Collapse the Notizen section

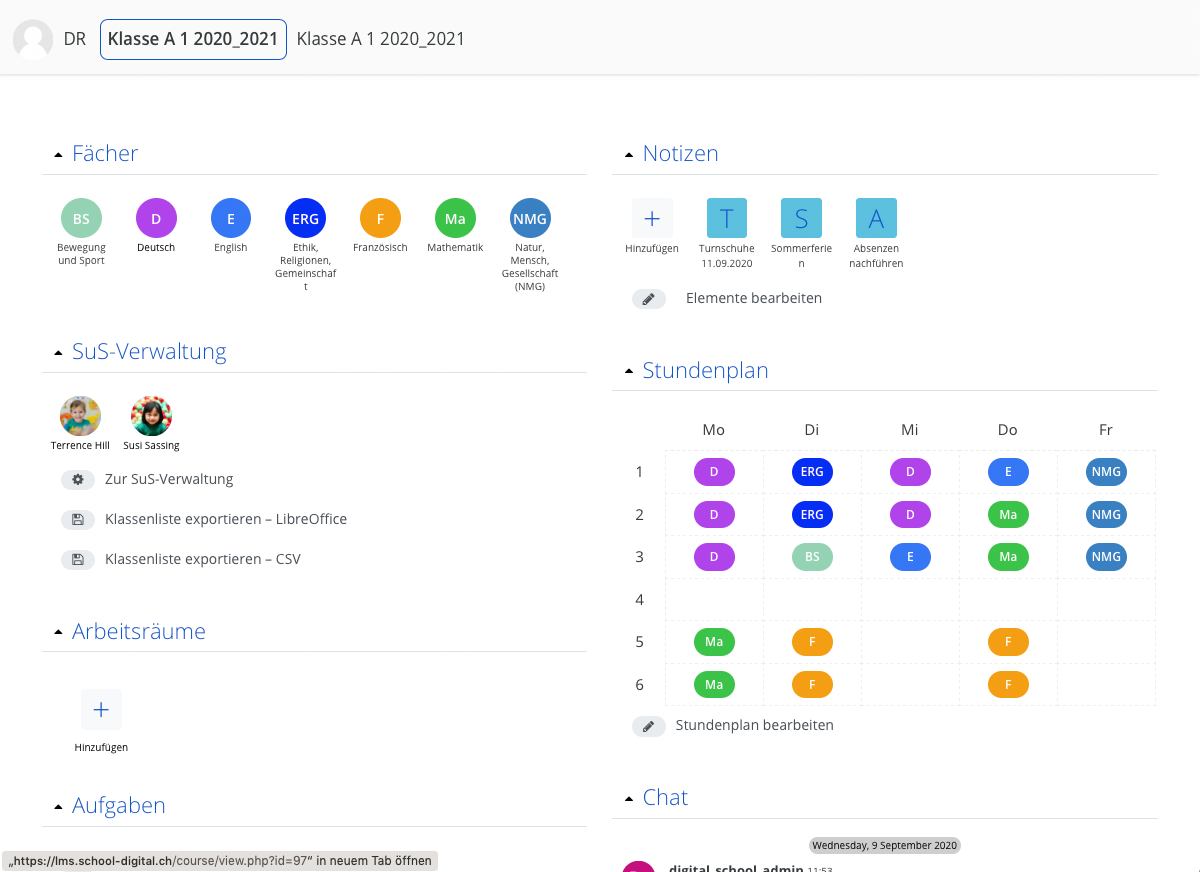(x=629, y=155)
